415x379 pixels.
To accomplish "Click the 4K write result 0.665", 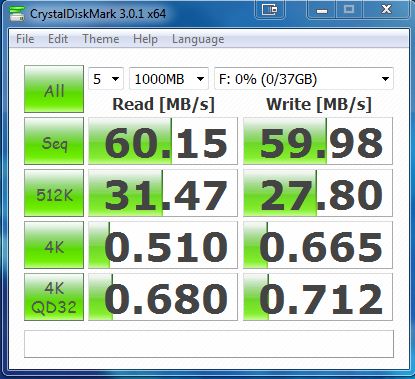I will click(x=318, y=245).
